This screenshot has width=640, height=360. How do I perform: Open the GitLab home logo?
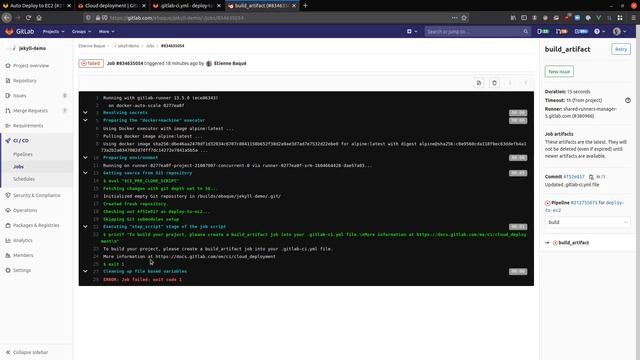[x=19, y=31]
